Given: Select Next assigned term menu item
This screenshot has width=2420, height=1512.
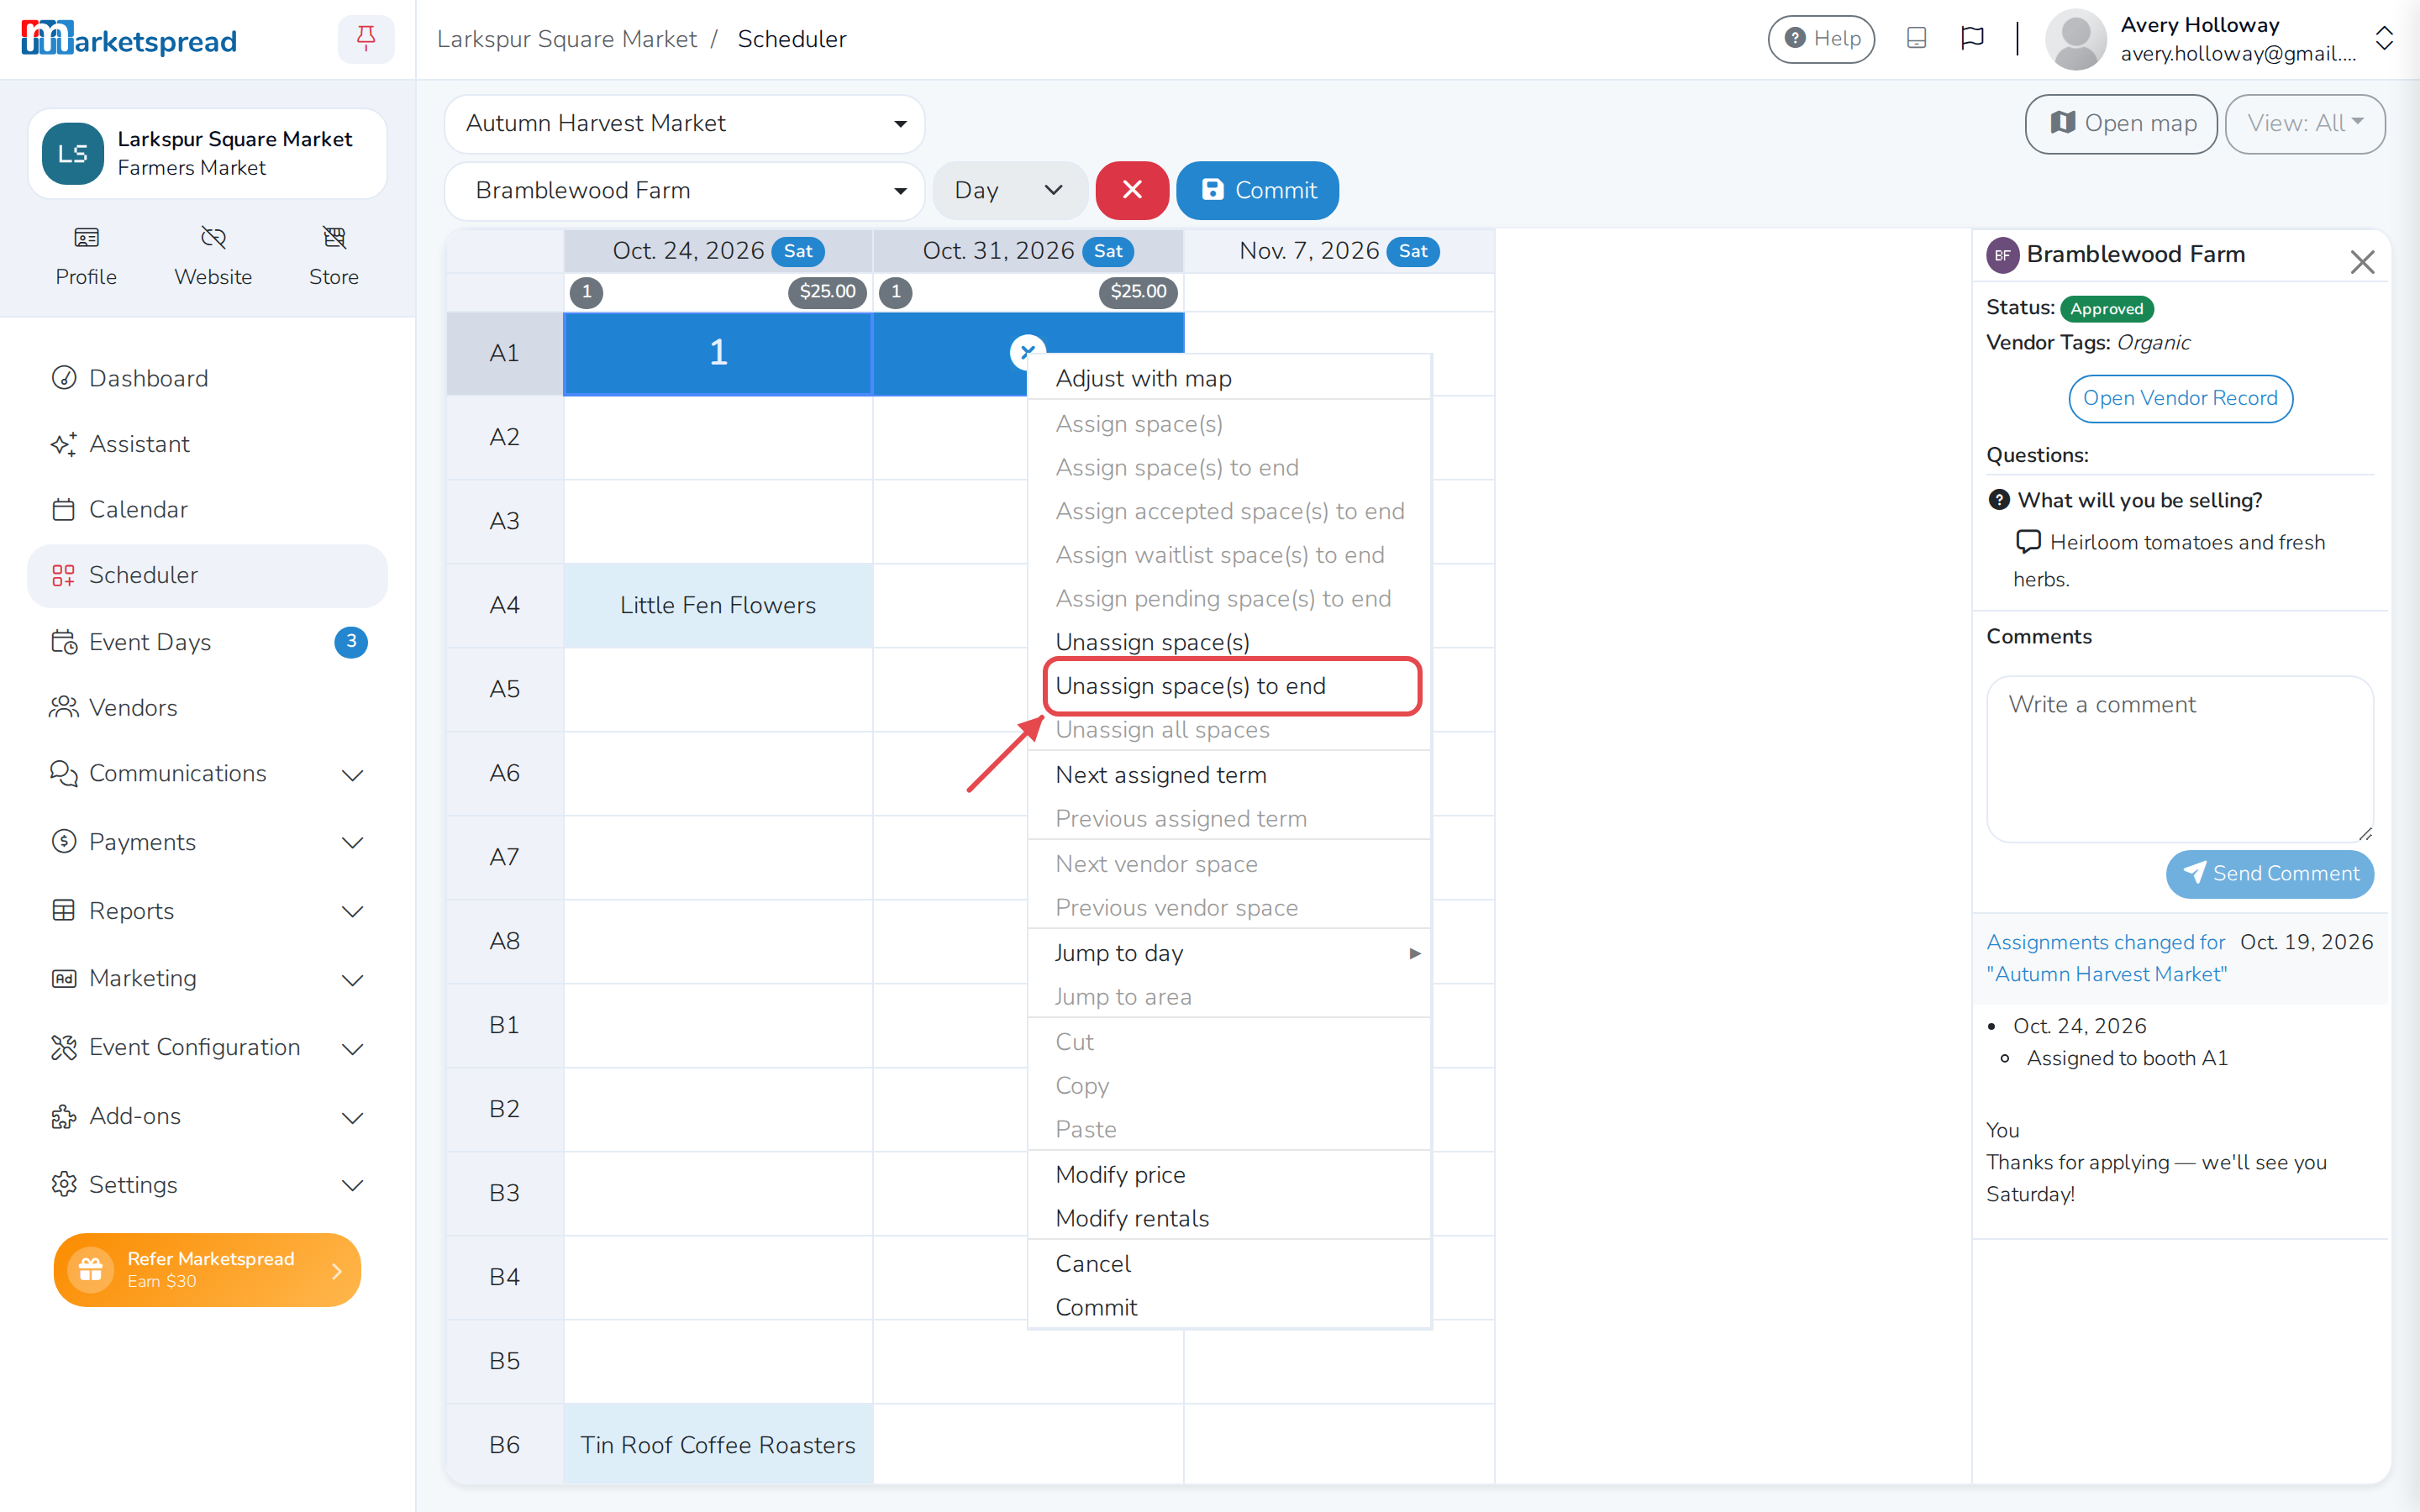Looking at the screenshot, I should (1229, 775).
